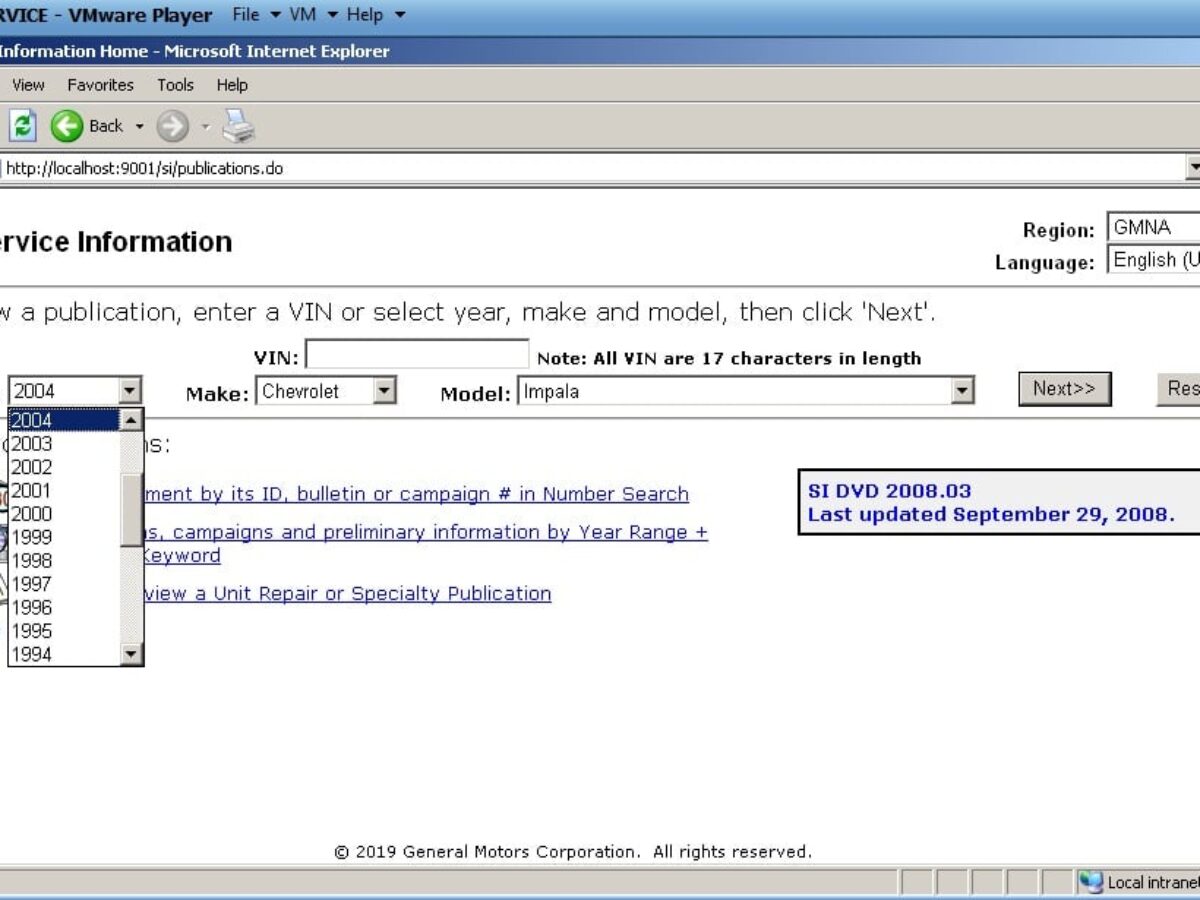
Task: Open the Make dropdown showing Chevrolet
Action: (x=384, y=391)
